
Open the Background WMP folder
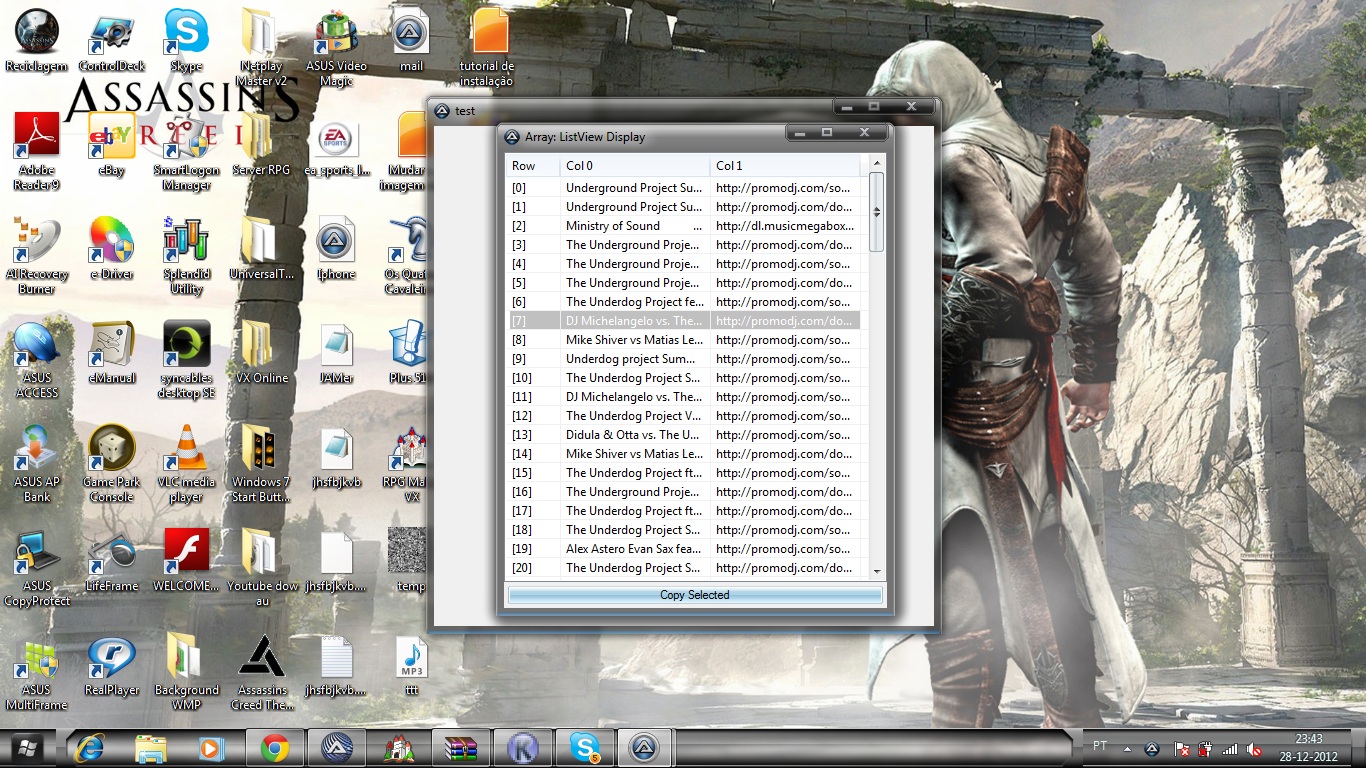(x=186, y=670)
